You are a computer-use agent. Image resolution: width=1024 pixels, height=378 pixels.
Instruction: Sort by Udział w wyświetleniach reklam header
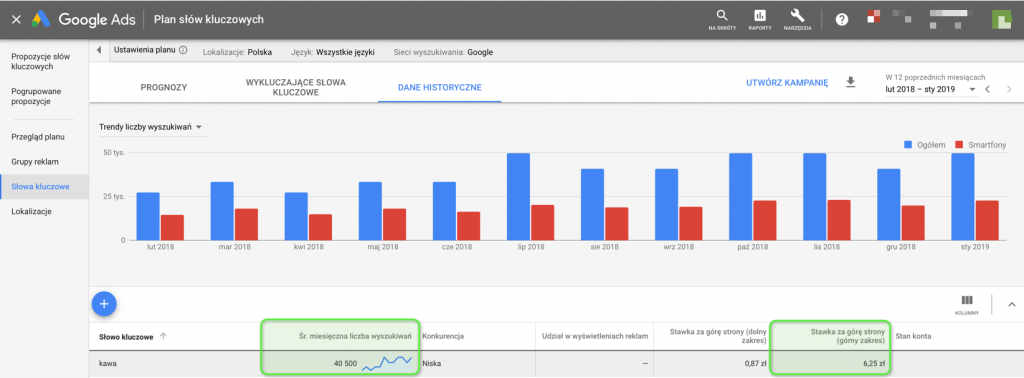coord(595,336)
